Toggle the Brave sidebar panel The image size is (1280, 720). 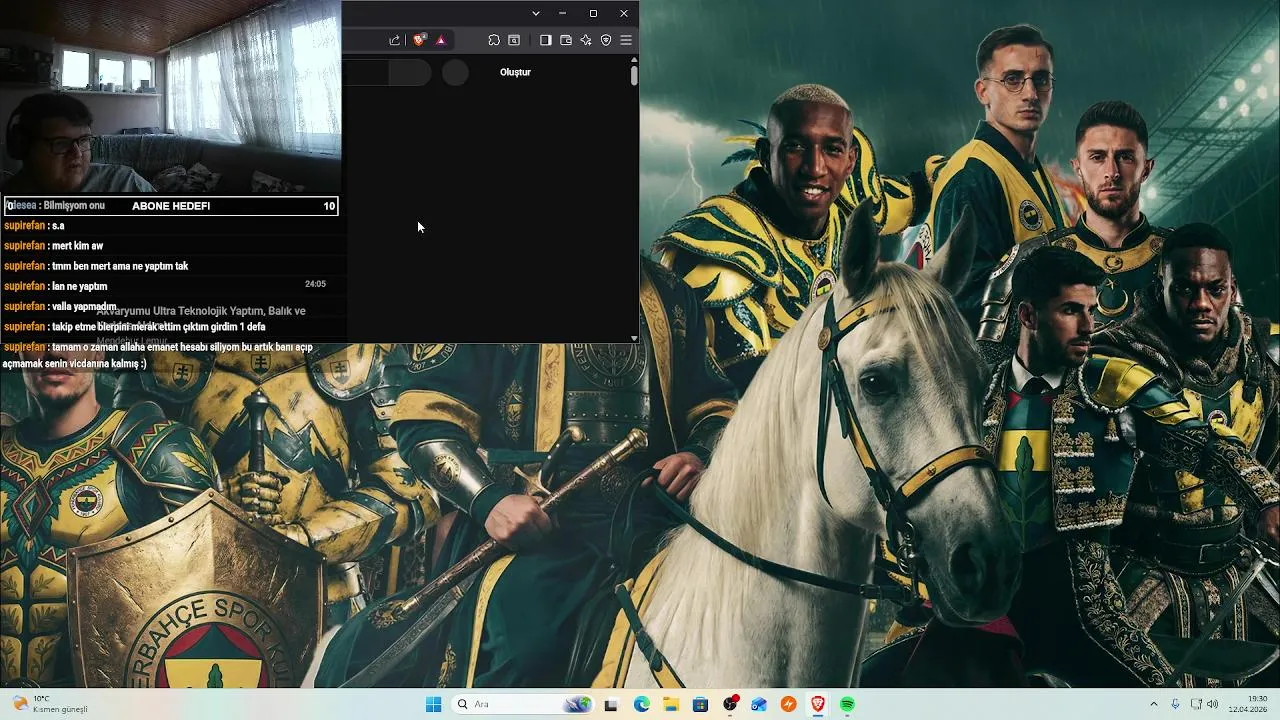545,40
